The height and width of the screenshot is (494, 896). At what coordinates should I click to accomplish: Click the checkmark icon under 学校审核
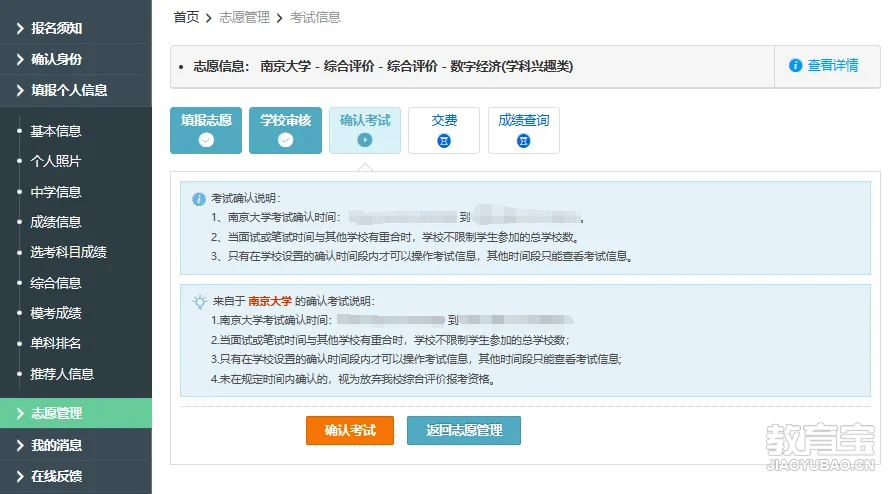285,140
